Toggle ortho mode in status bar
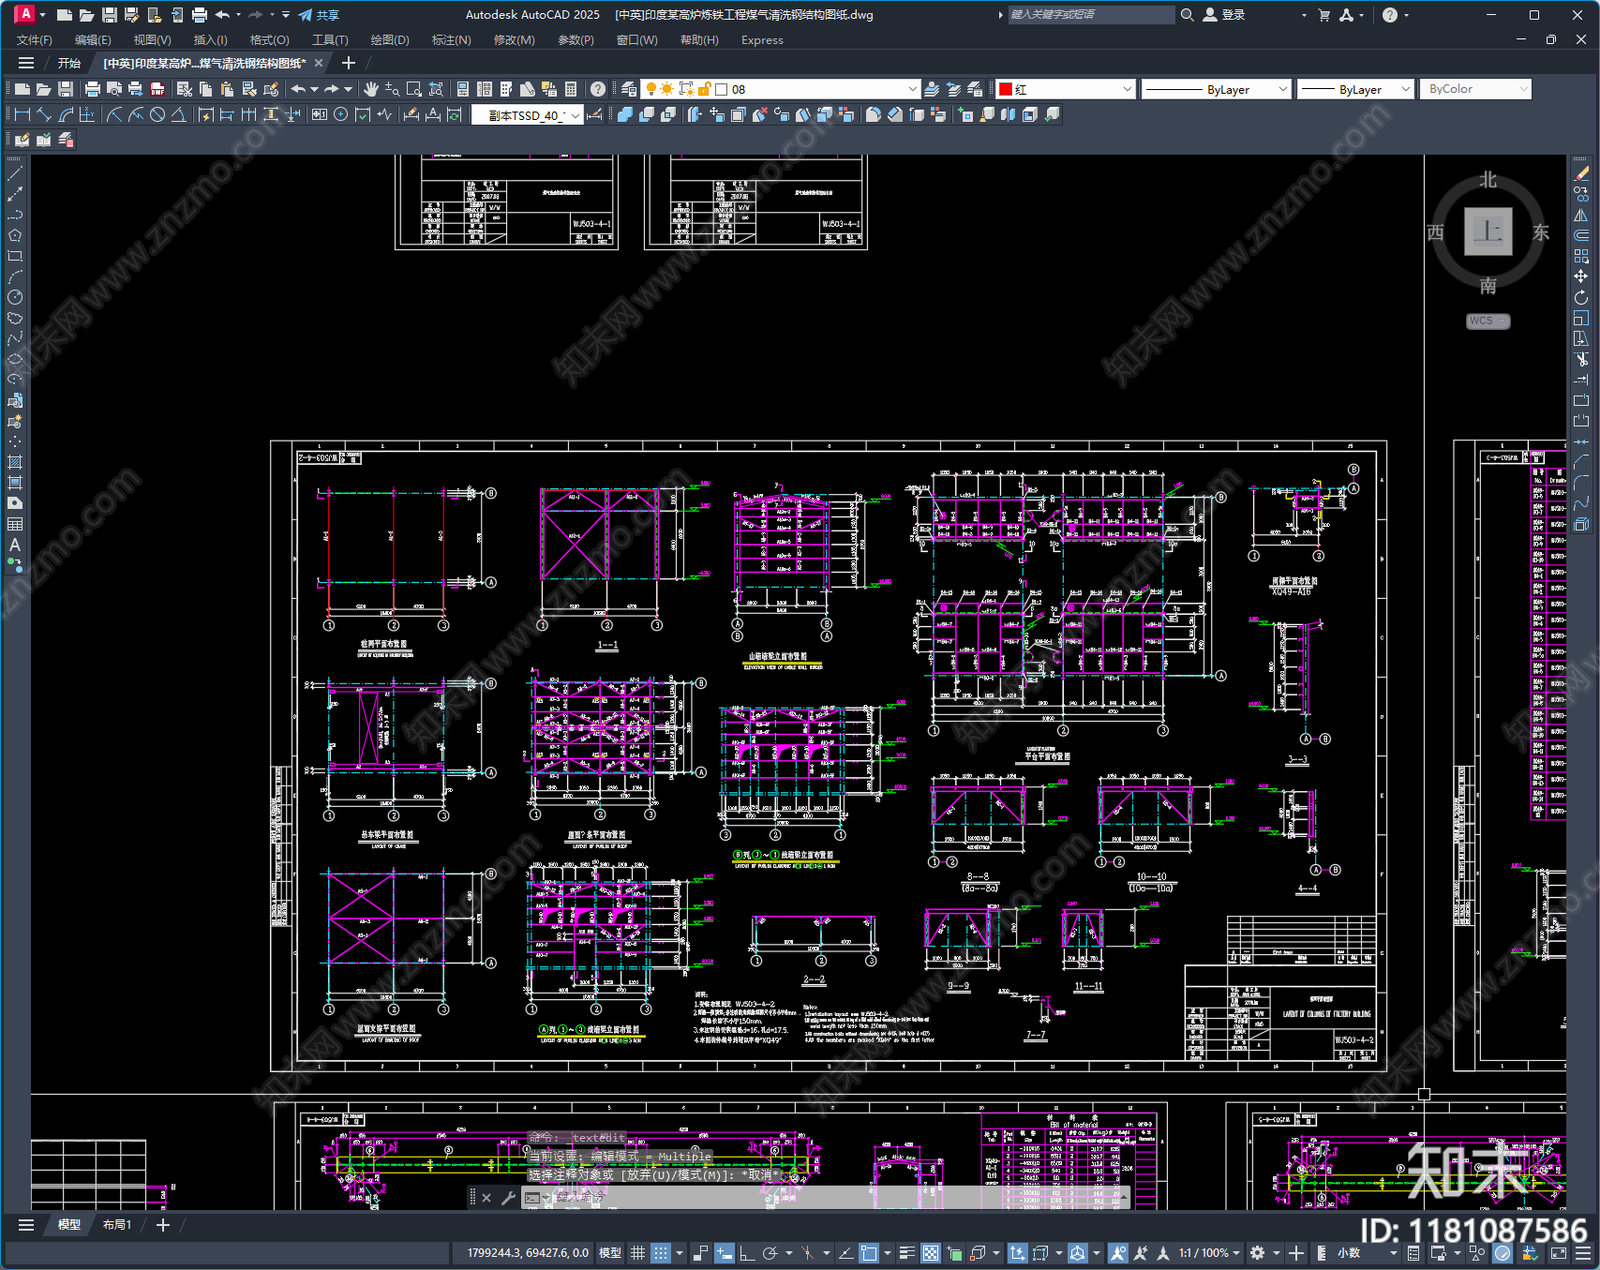1600x1270 pixels. [746, 1253]
